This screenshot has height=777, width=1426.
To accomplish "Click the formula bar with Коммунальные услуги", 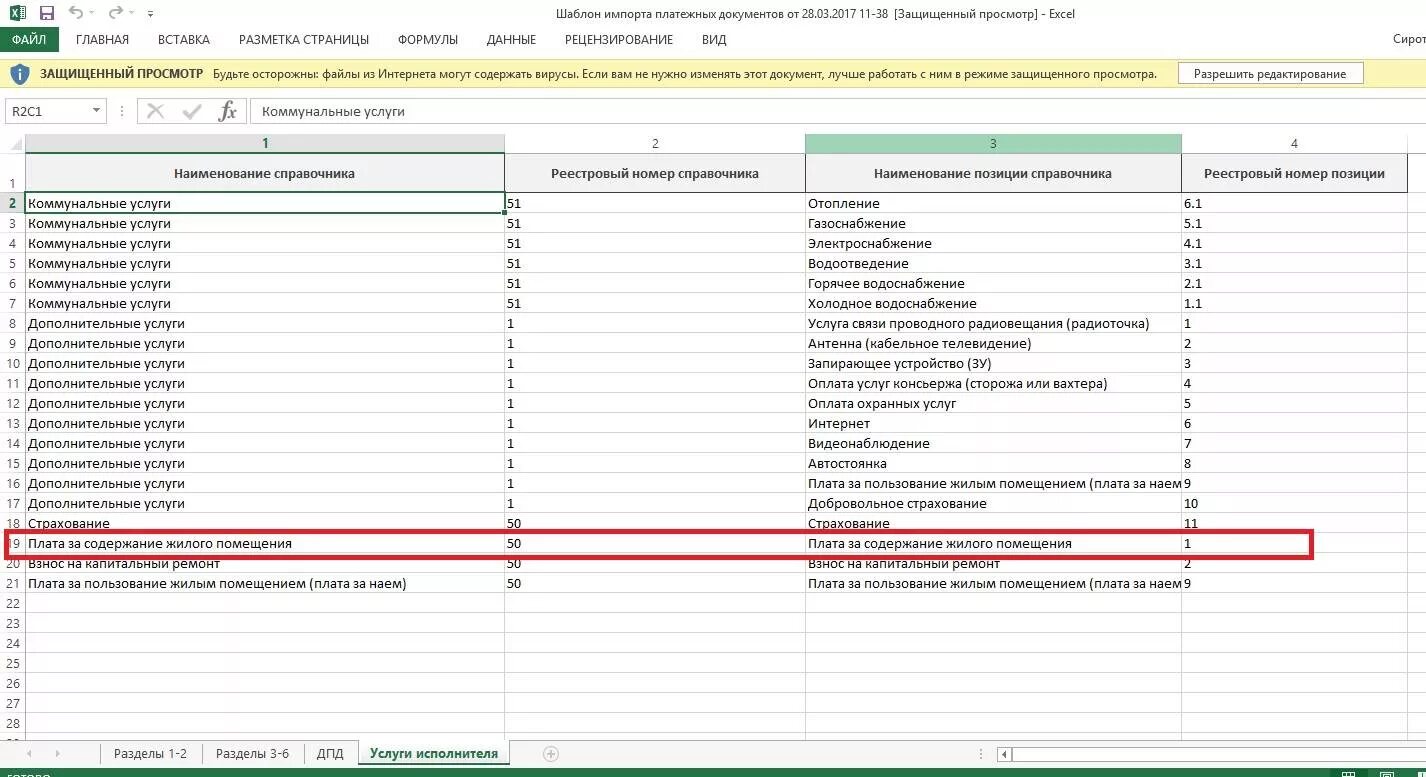I will [837, 111].
